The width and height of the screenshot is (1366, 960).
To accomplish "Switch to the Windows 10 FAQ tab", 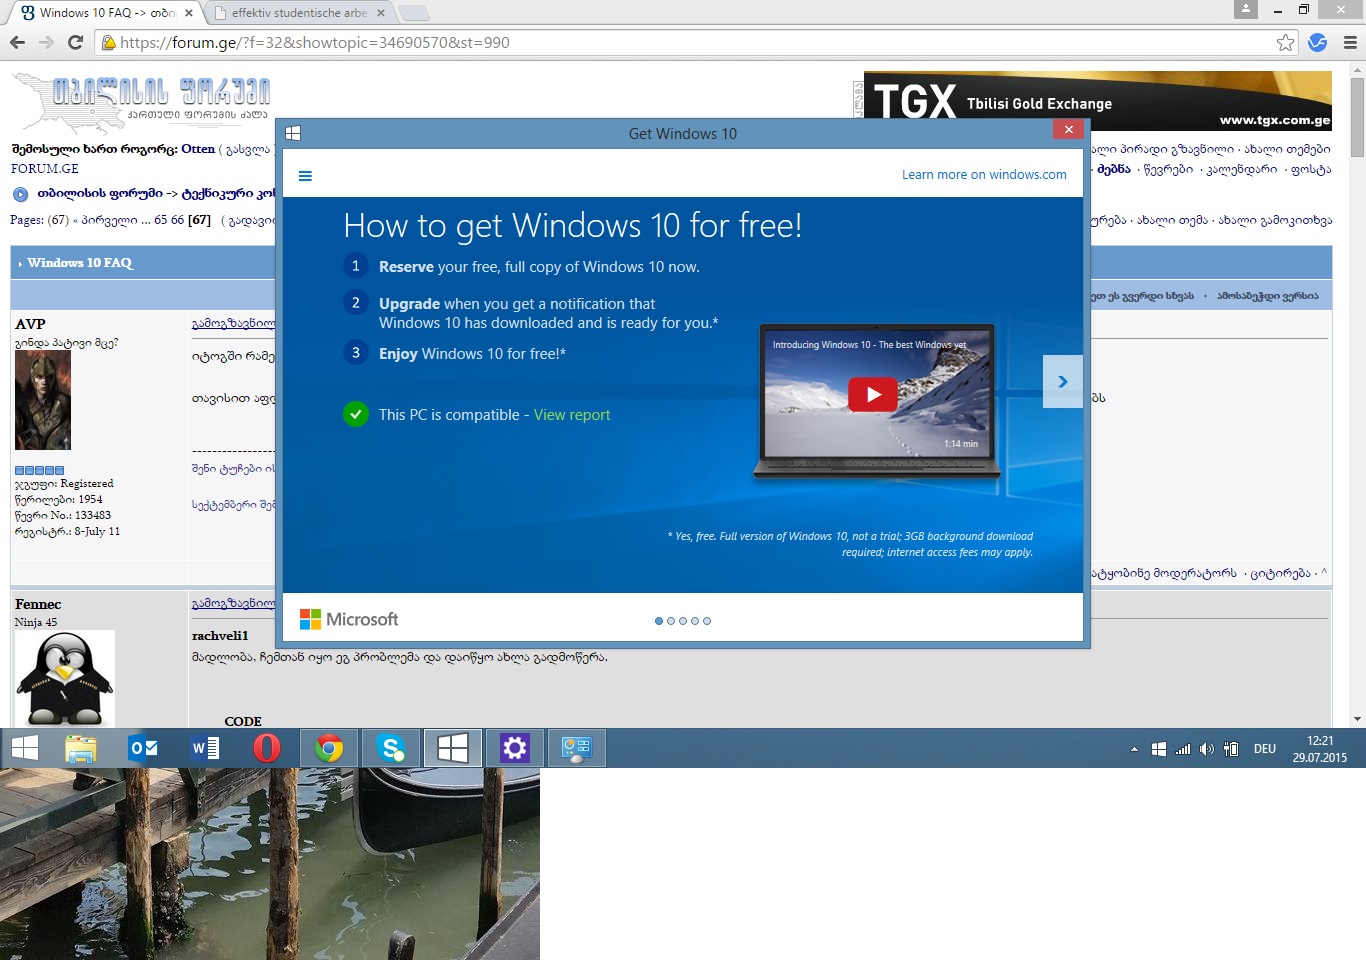I will coord(105,13).
